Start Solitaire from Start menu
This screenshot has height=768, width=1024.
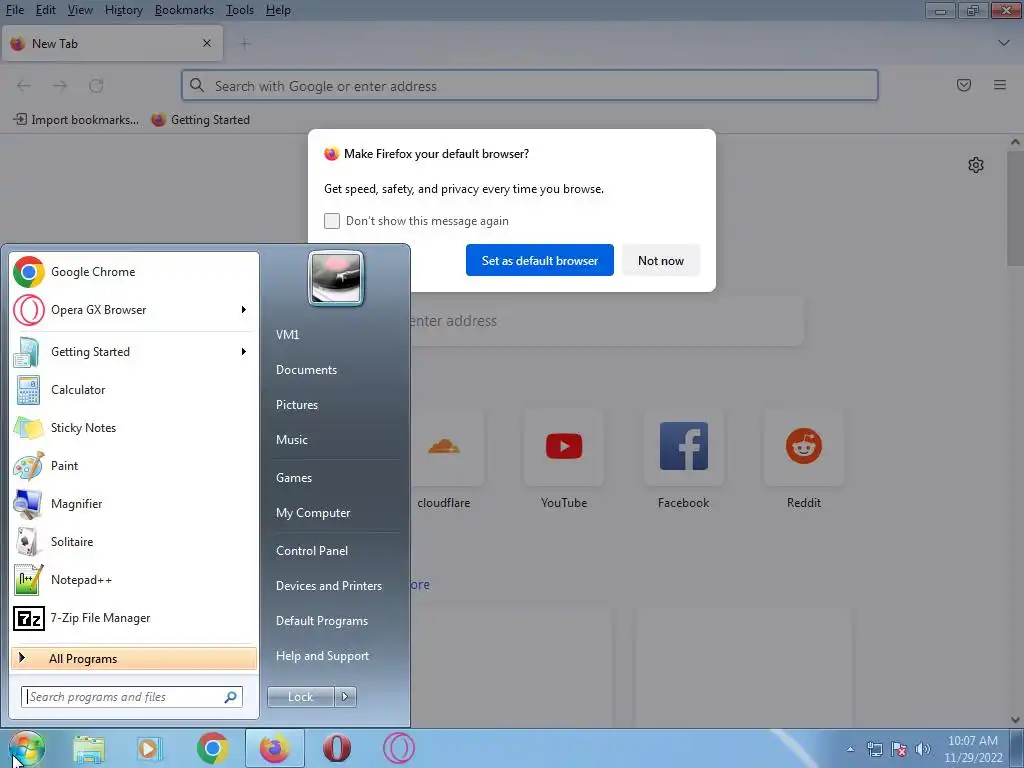pyautogui.click(x=134, y=541)
